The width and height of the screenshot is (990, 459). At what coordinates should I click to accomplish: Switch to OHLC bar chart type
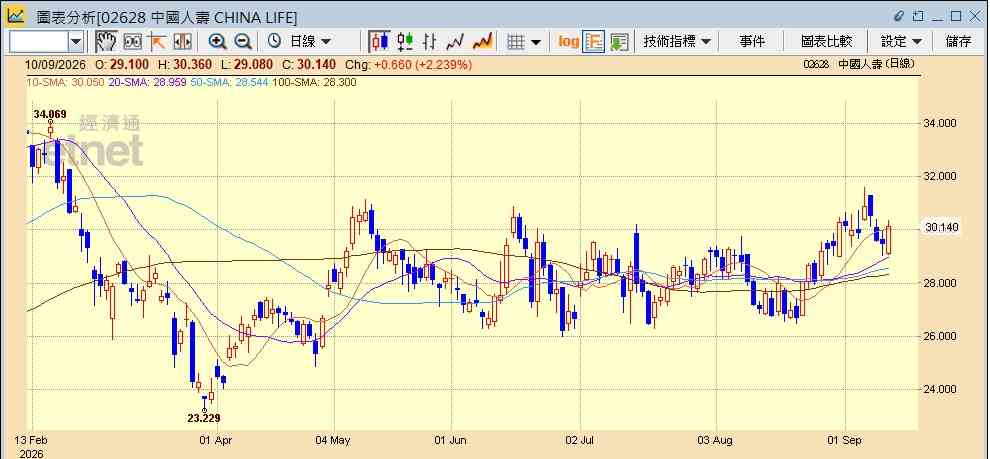[x=430, y=42]
